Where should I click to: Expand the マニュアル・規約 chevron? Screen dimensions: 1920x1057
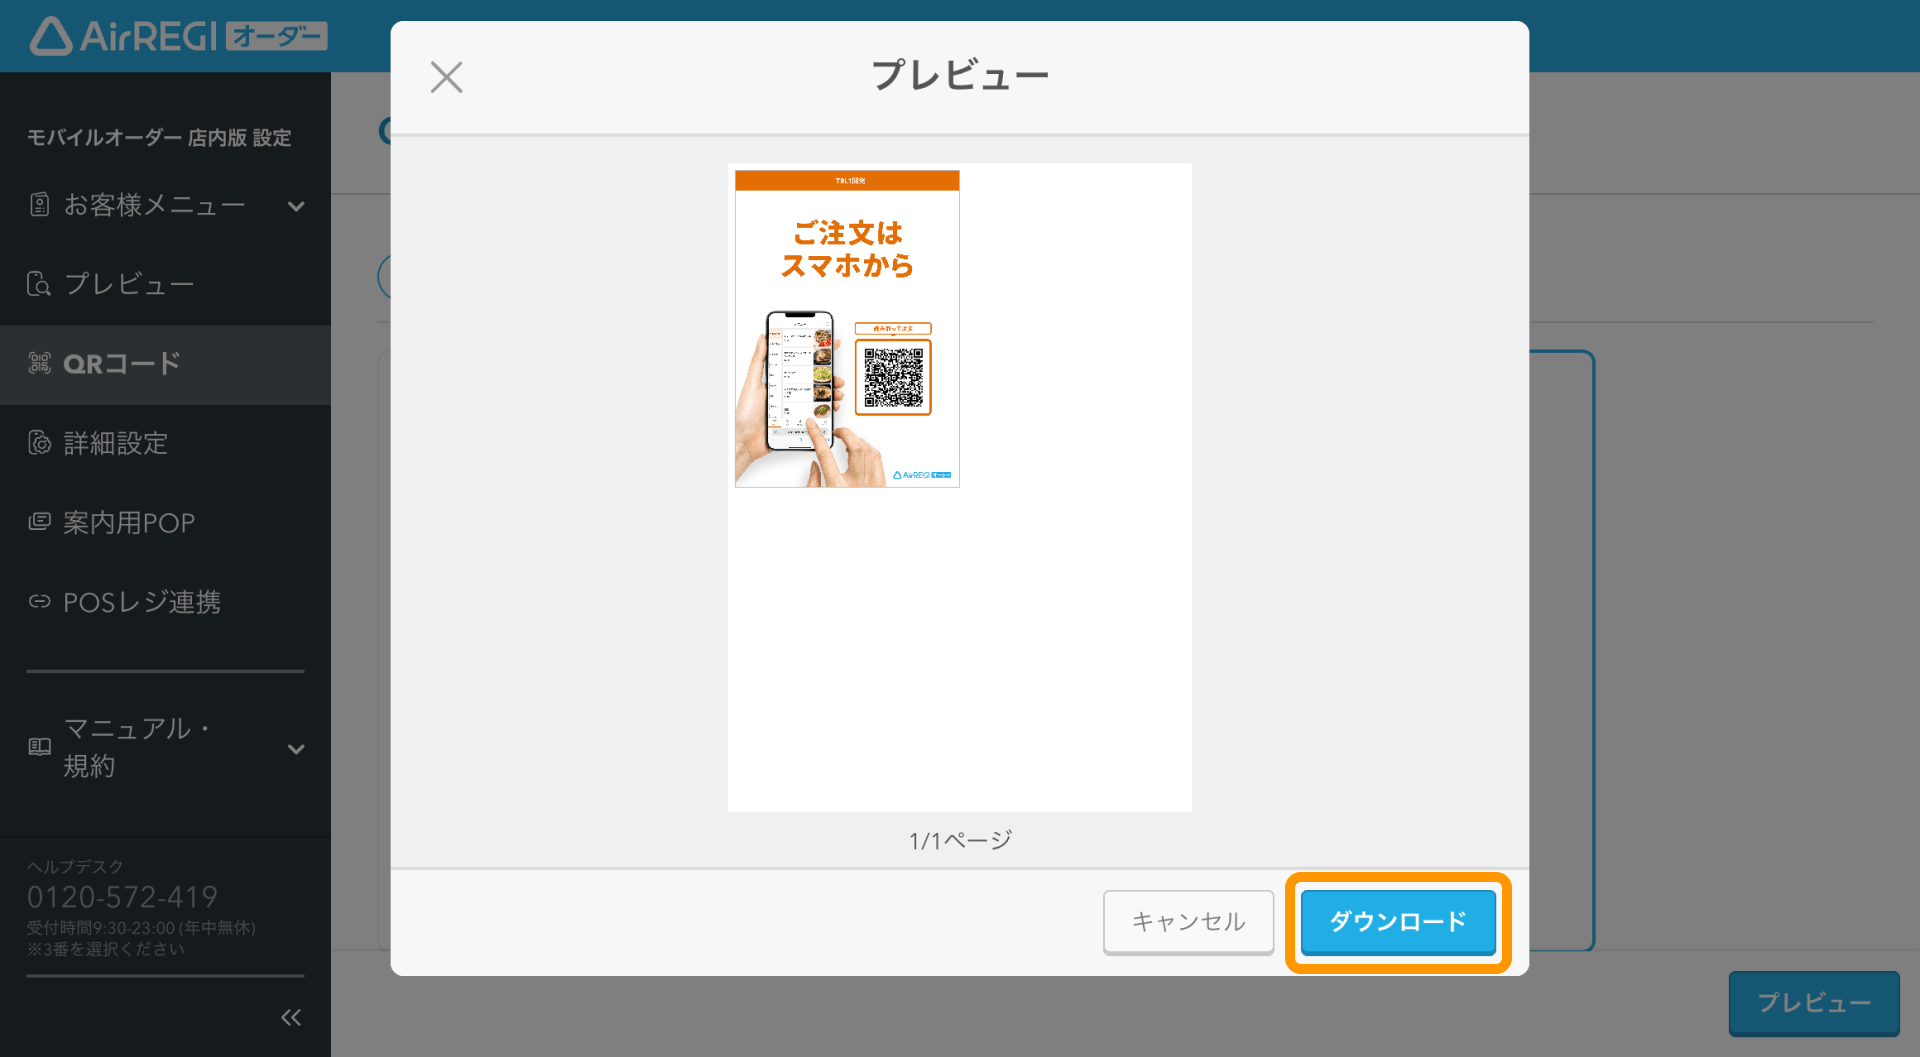(x=296, y=749)
